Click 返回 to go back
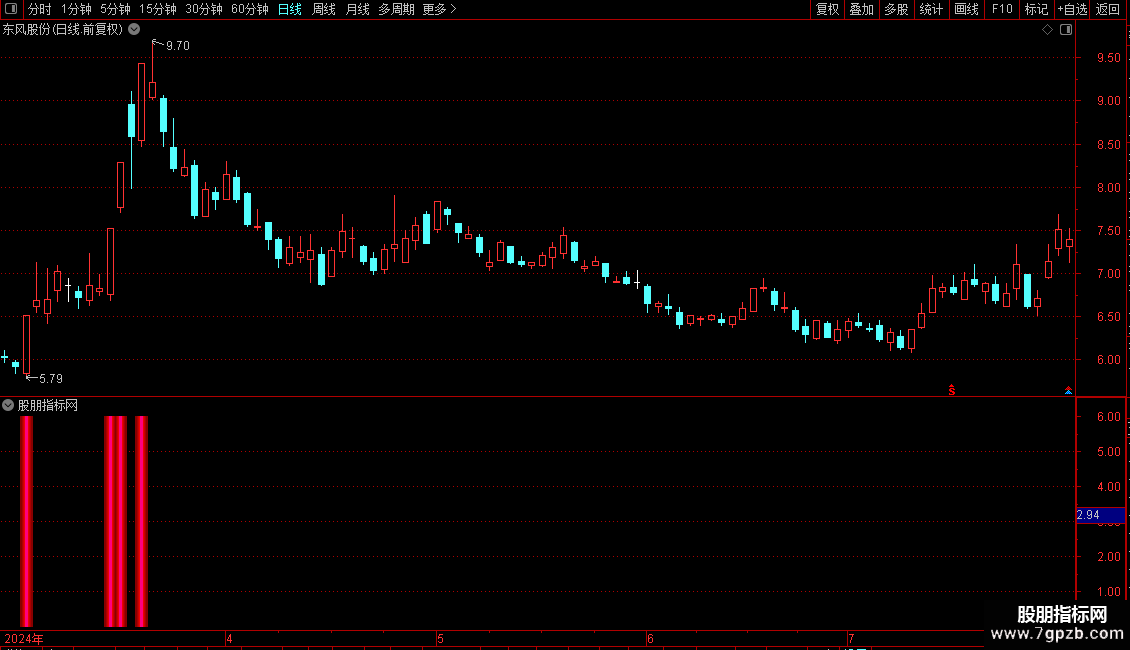 point(1108,9)
